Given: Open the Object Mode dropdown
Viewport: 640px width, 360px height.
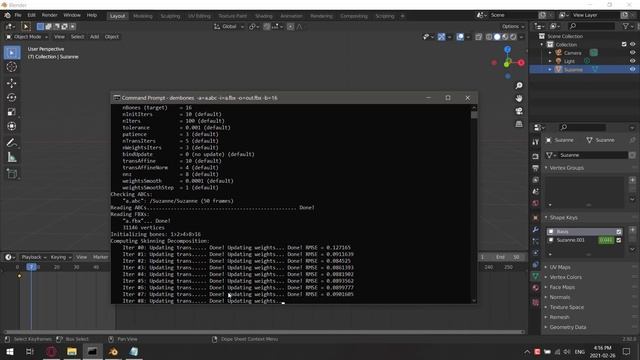Looking at the screenshot, I should [x=27, y=37].
